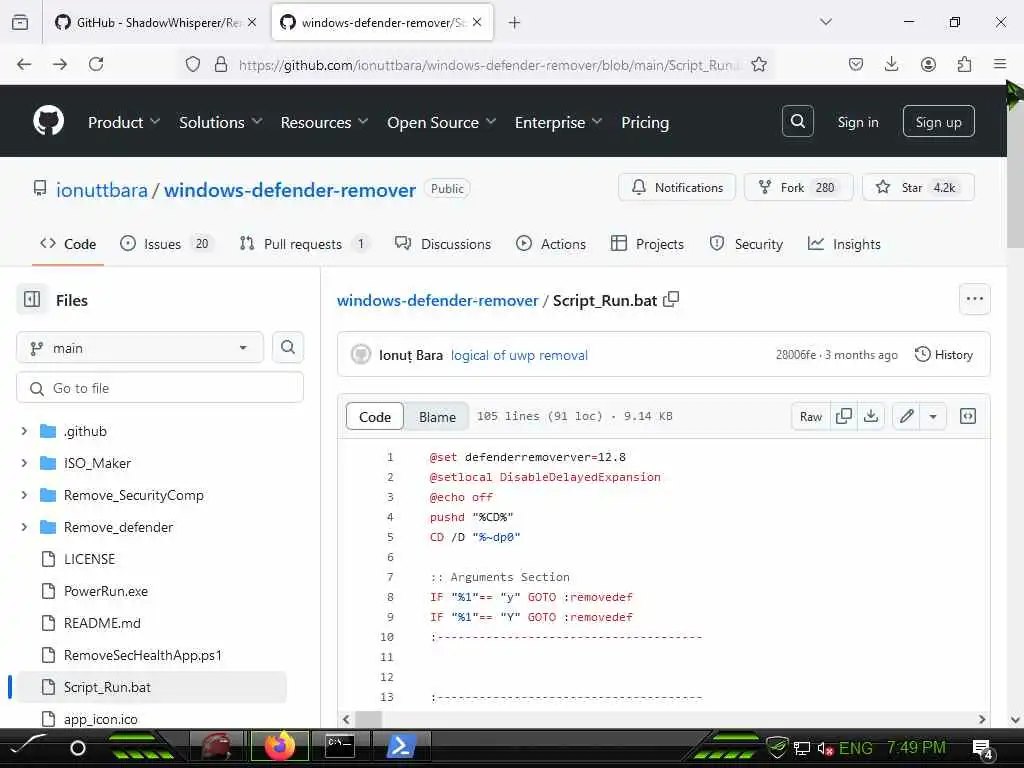Image resolution: width=1024 pixels, height=768 pixels.
Task: Open Firefox downloads panel
Action: click(x=891, y=64)
